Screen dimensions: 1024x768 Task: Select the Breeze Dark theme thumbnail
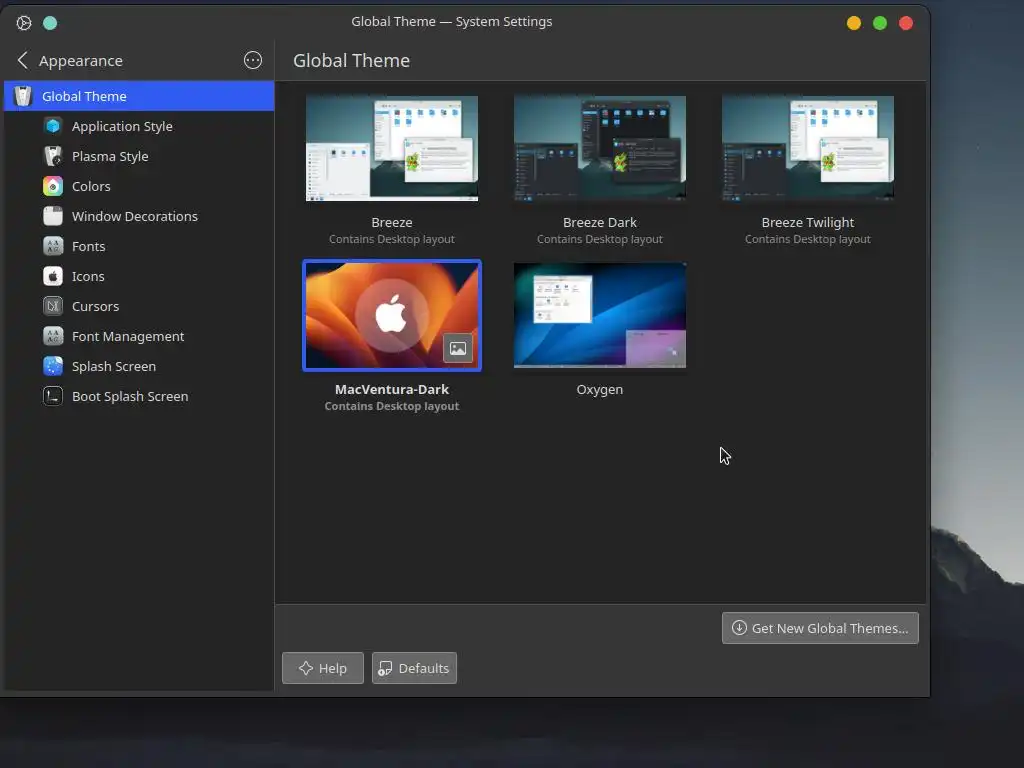(600, 148)
